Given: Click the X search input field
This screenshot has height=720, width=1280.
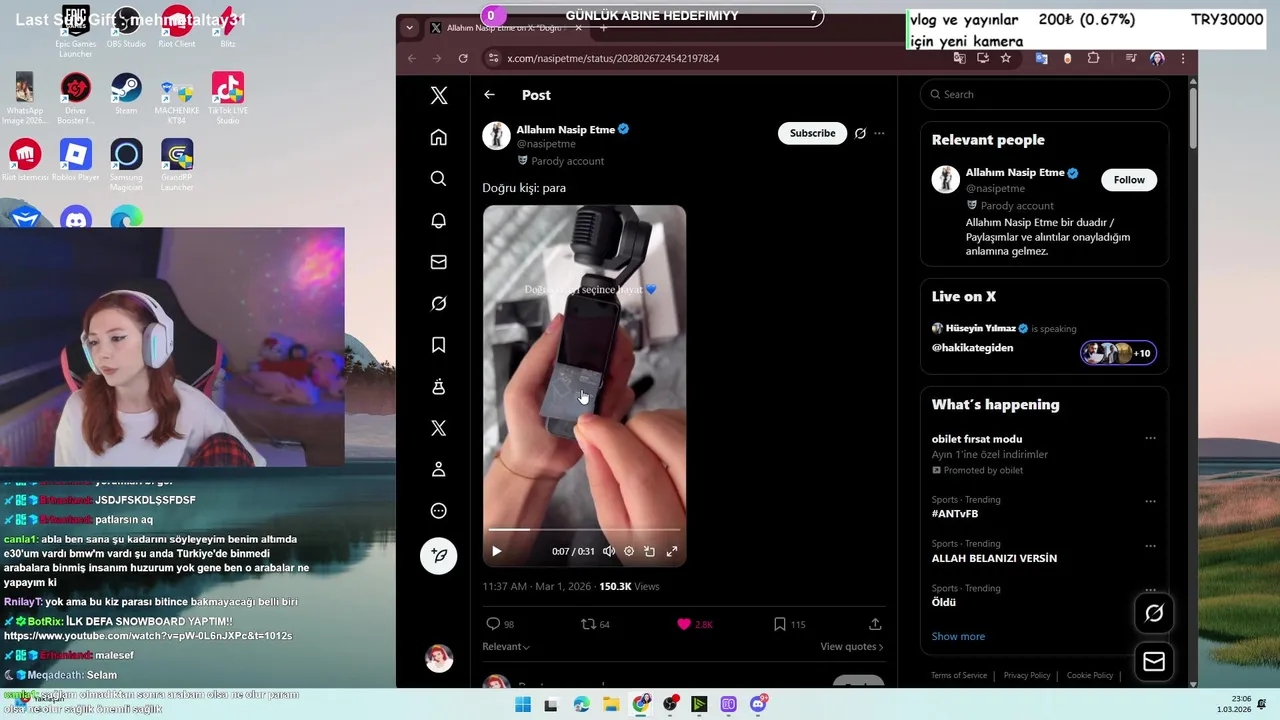Looking at the screenshot, I should [1044, 94].
